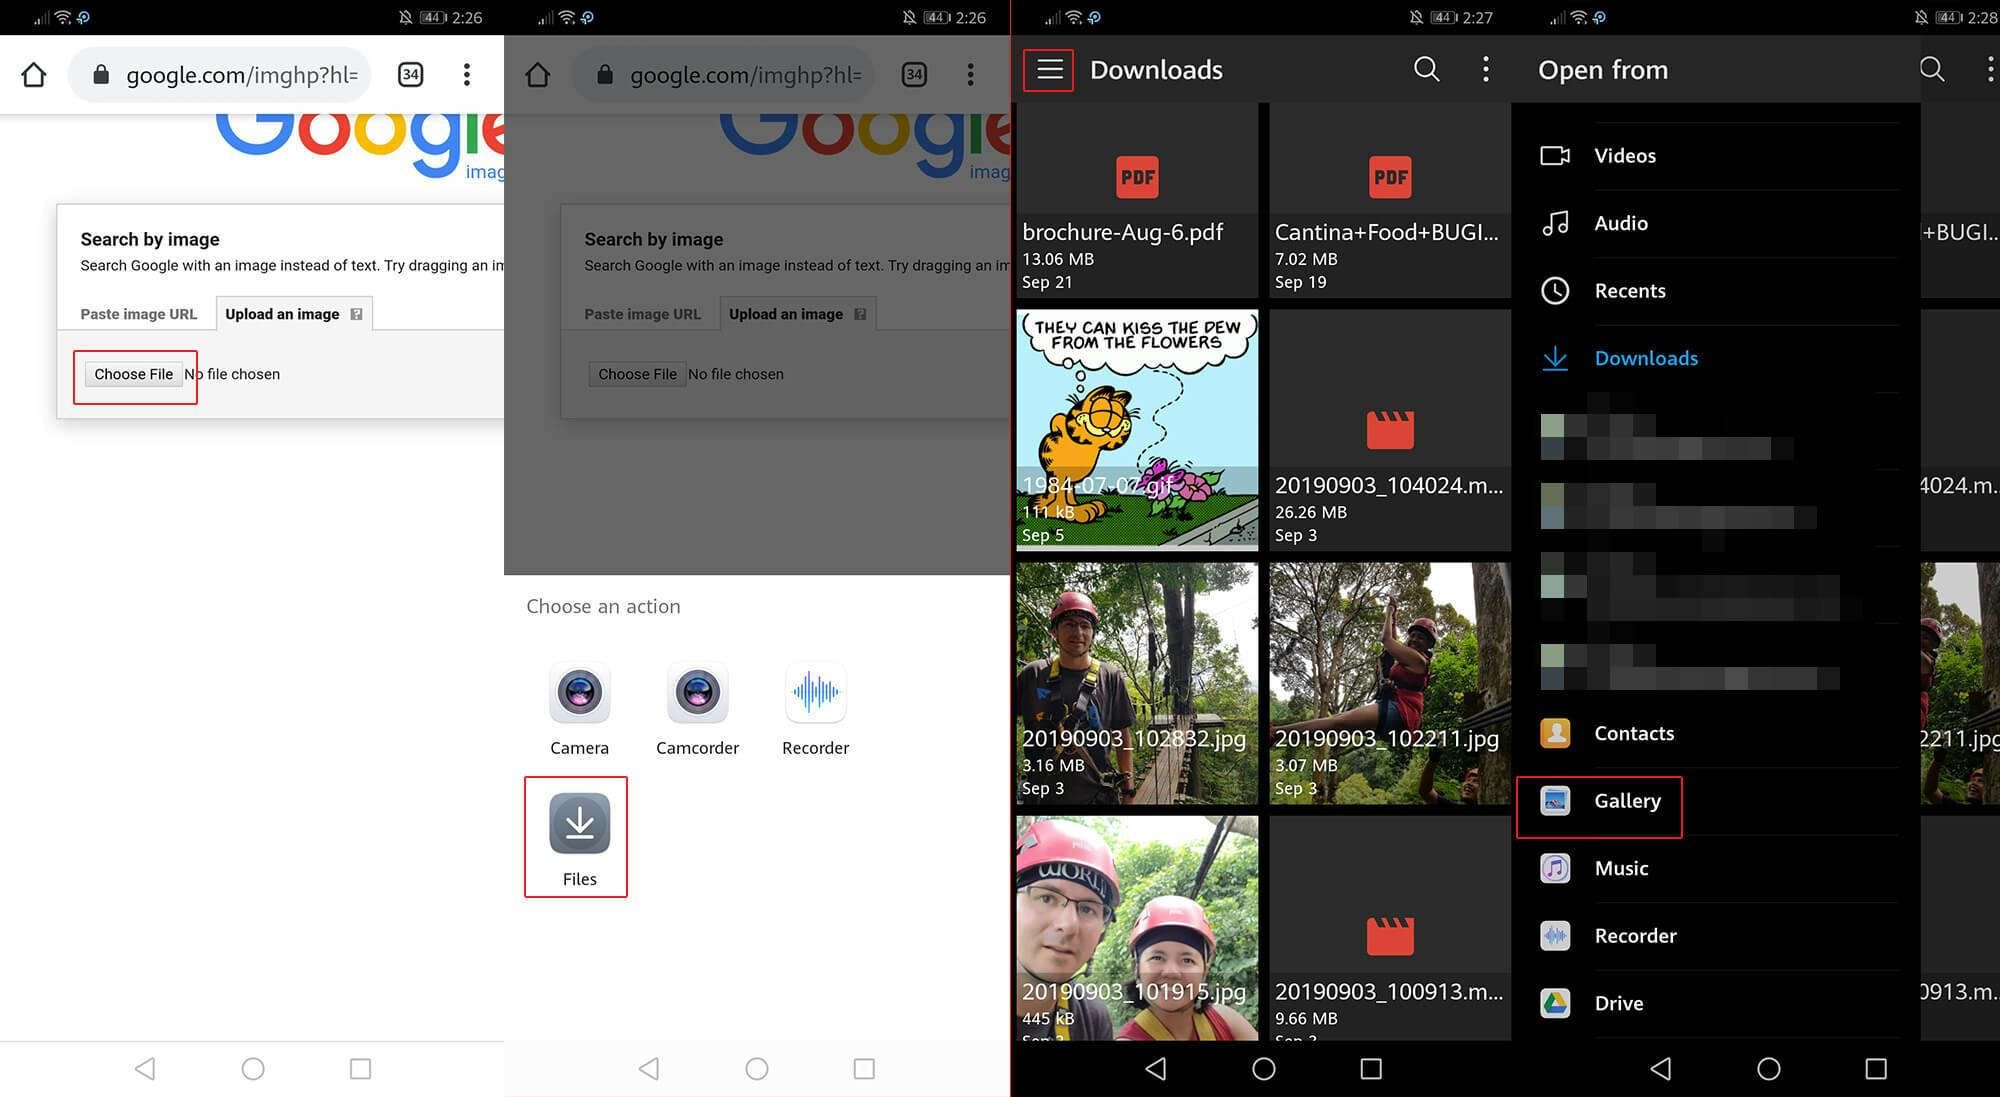Open Downloads folder icon
The image size is (2000, 1097).
coord(1554,357)
